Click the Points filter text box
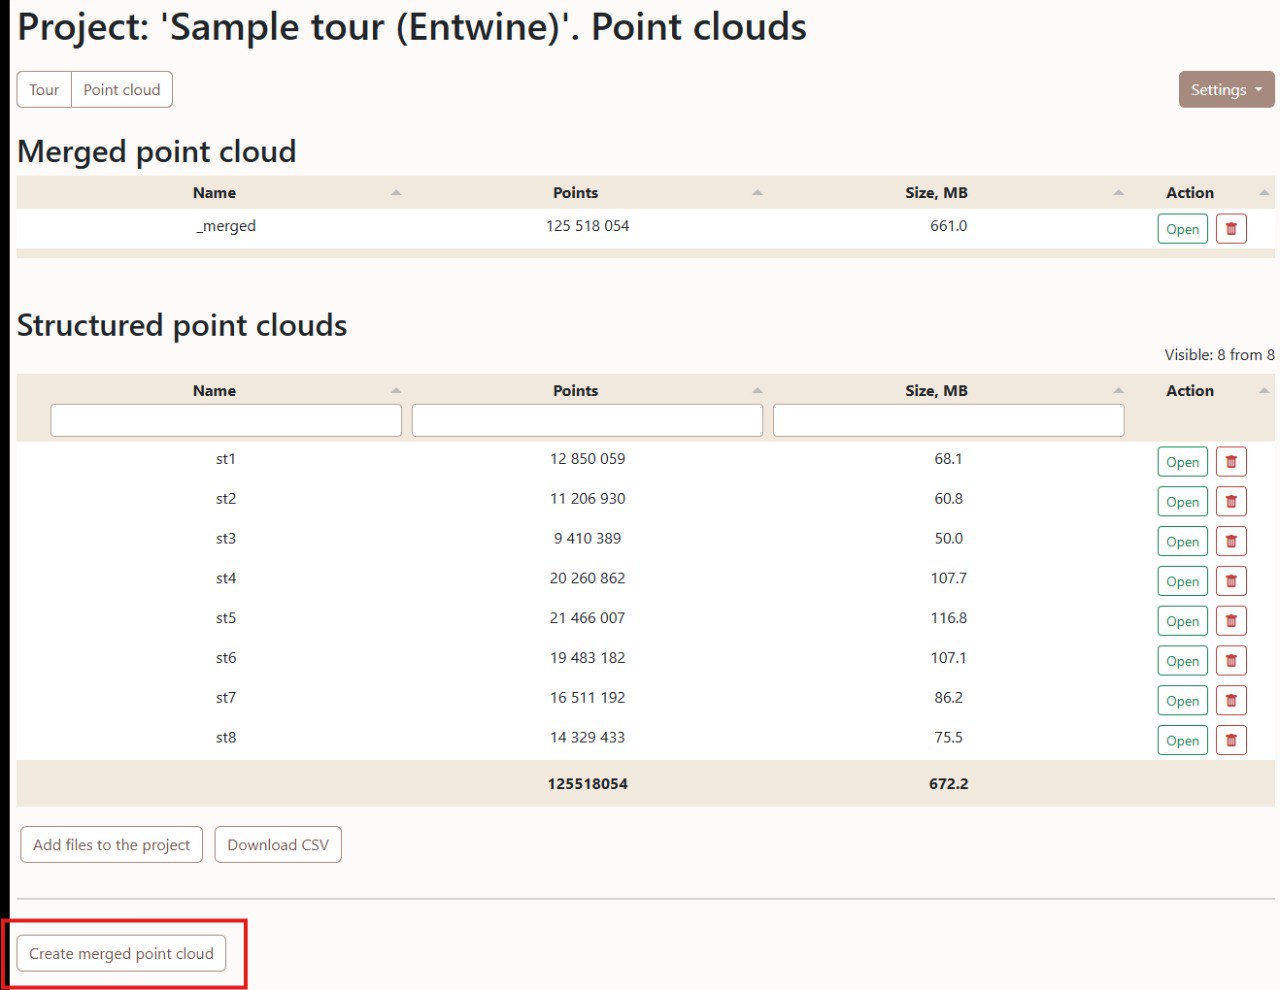 click(587, 421)
